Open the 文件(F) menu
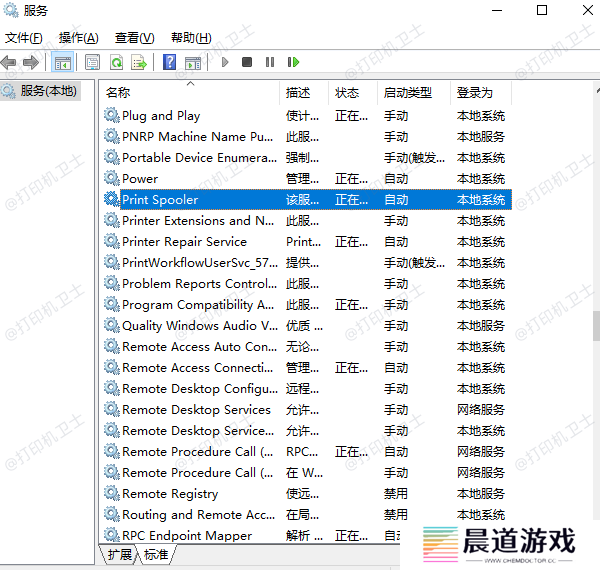The width and height of the screenshot is (600, 570). 23,38
